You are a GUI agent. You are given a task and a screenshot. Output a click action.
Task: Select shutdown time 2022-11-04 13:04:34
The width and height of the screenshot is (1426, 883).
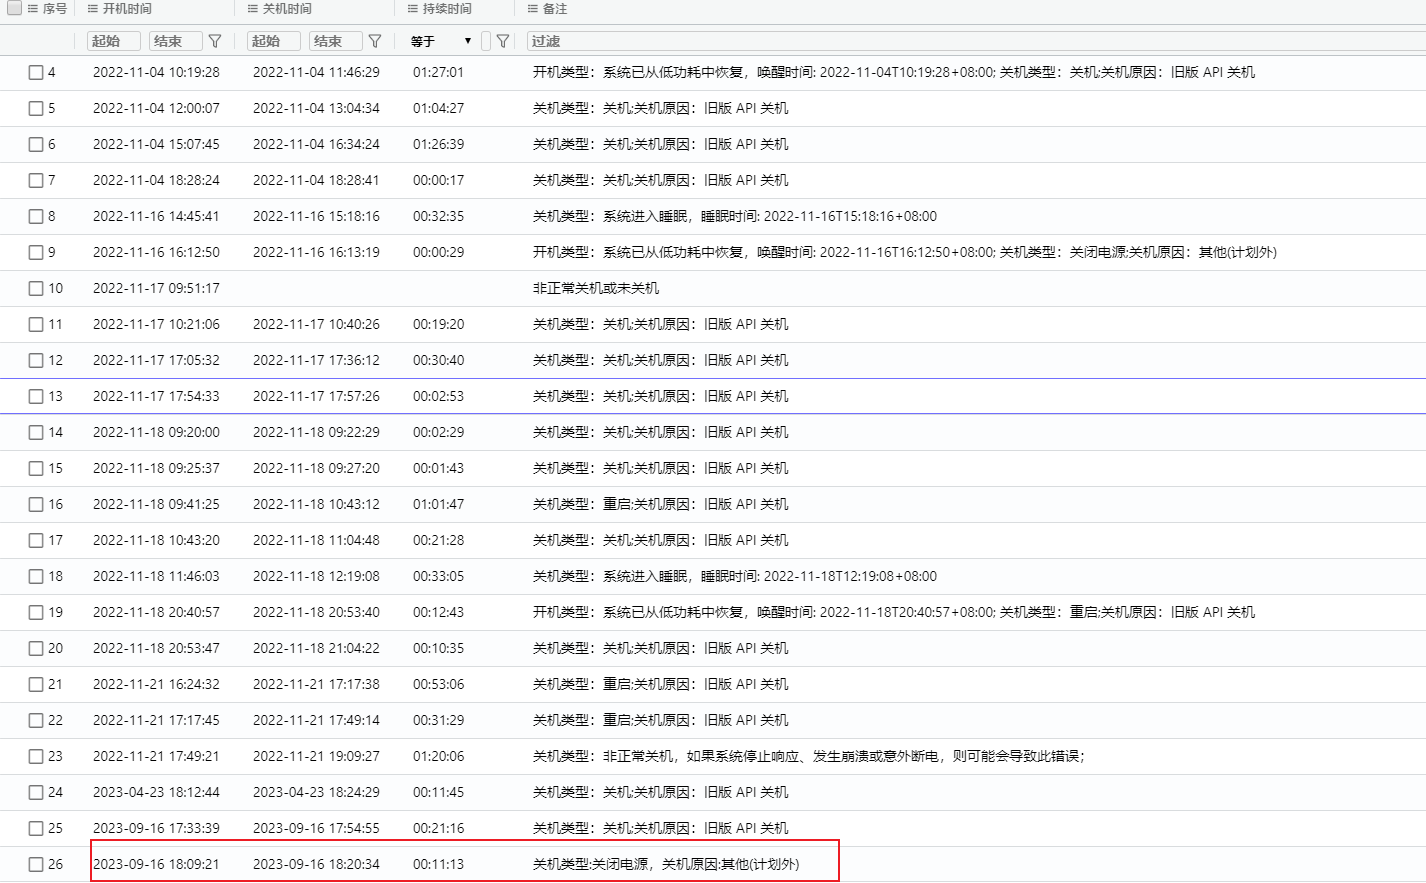click(316, 108)
